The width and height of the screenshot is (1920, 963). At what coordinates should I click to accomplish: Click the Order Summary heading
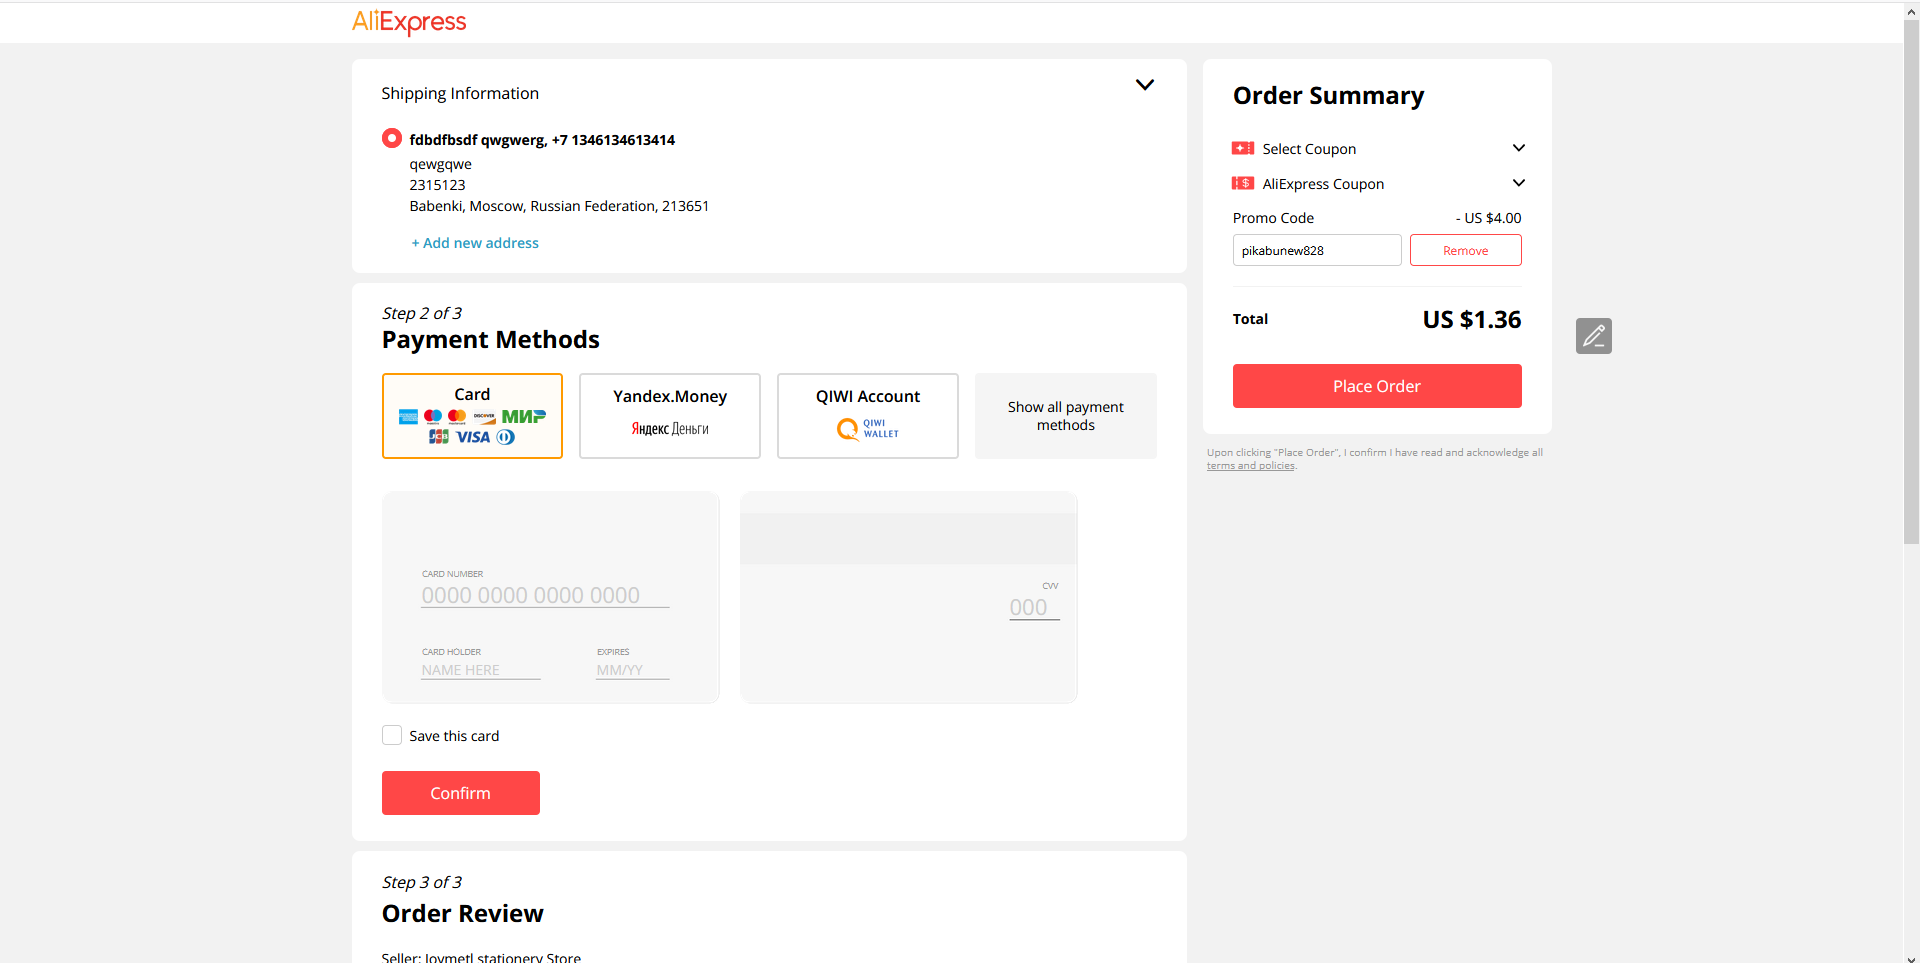pyautogui.click(x=1329, y=96)
